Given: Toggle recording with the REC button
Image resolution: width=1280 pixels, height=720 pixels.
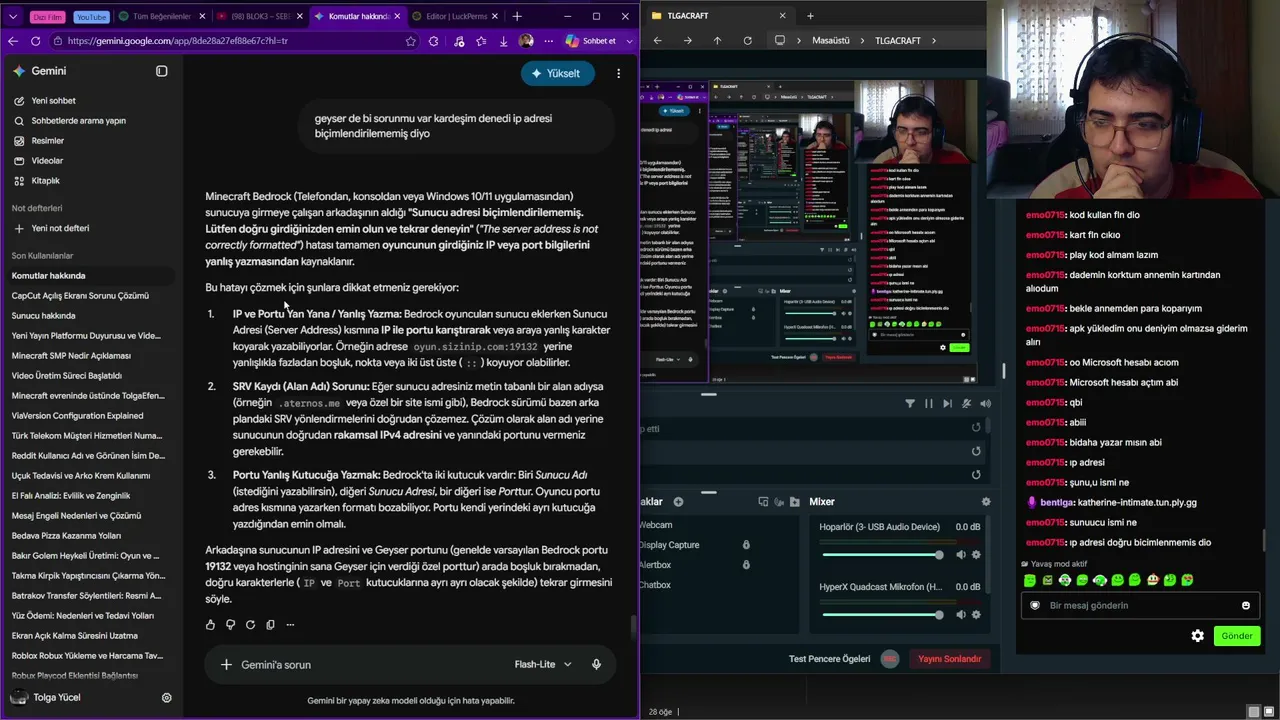Looking at the screenshot, I should pyautogui.click(x=890, y=659).
